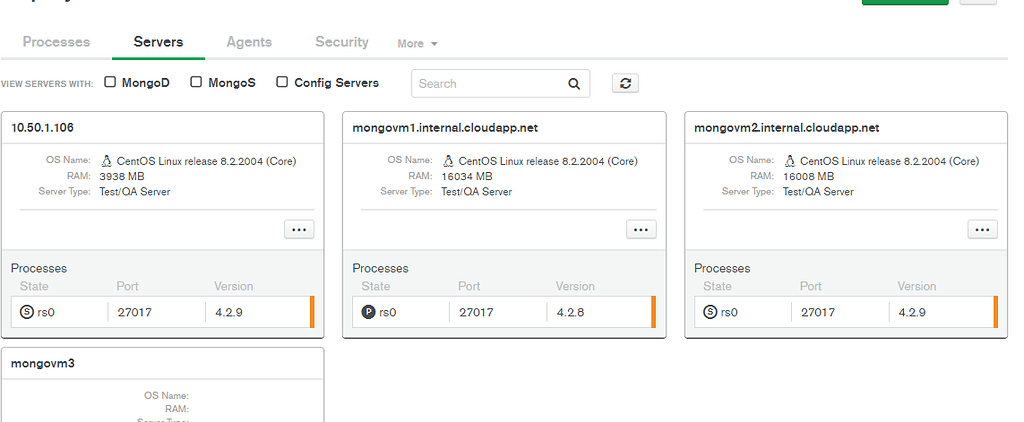
Task: Open ellipsis menu for server 10.50.1.106
Action: coord(299,229)
